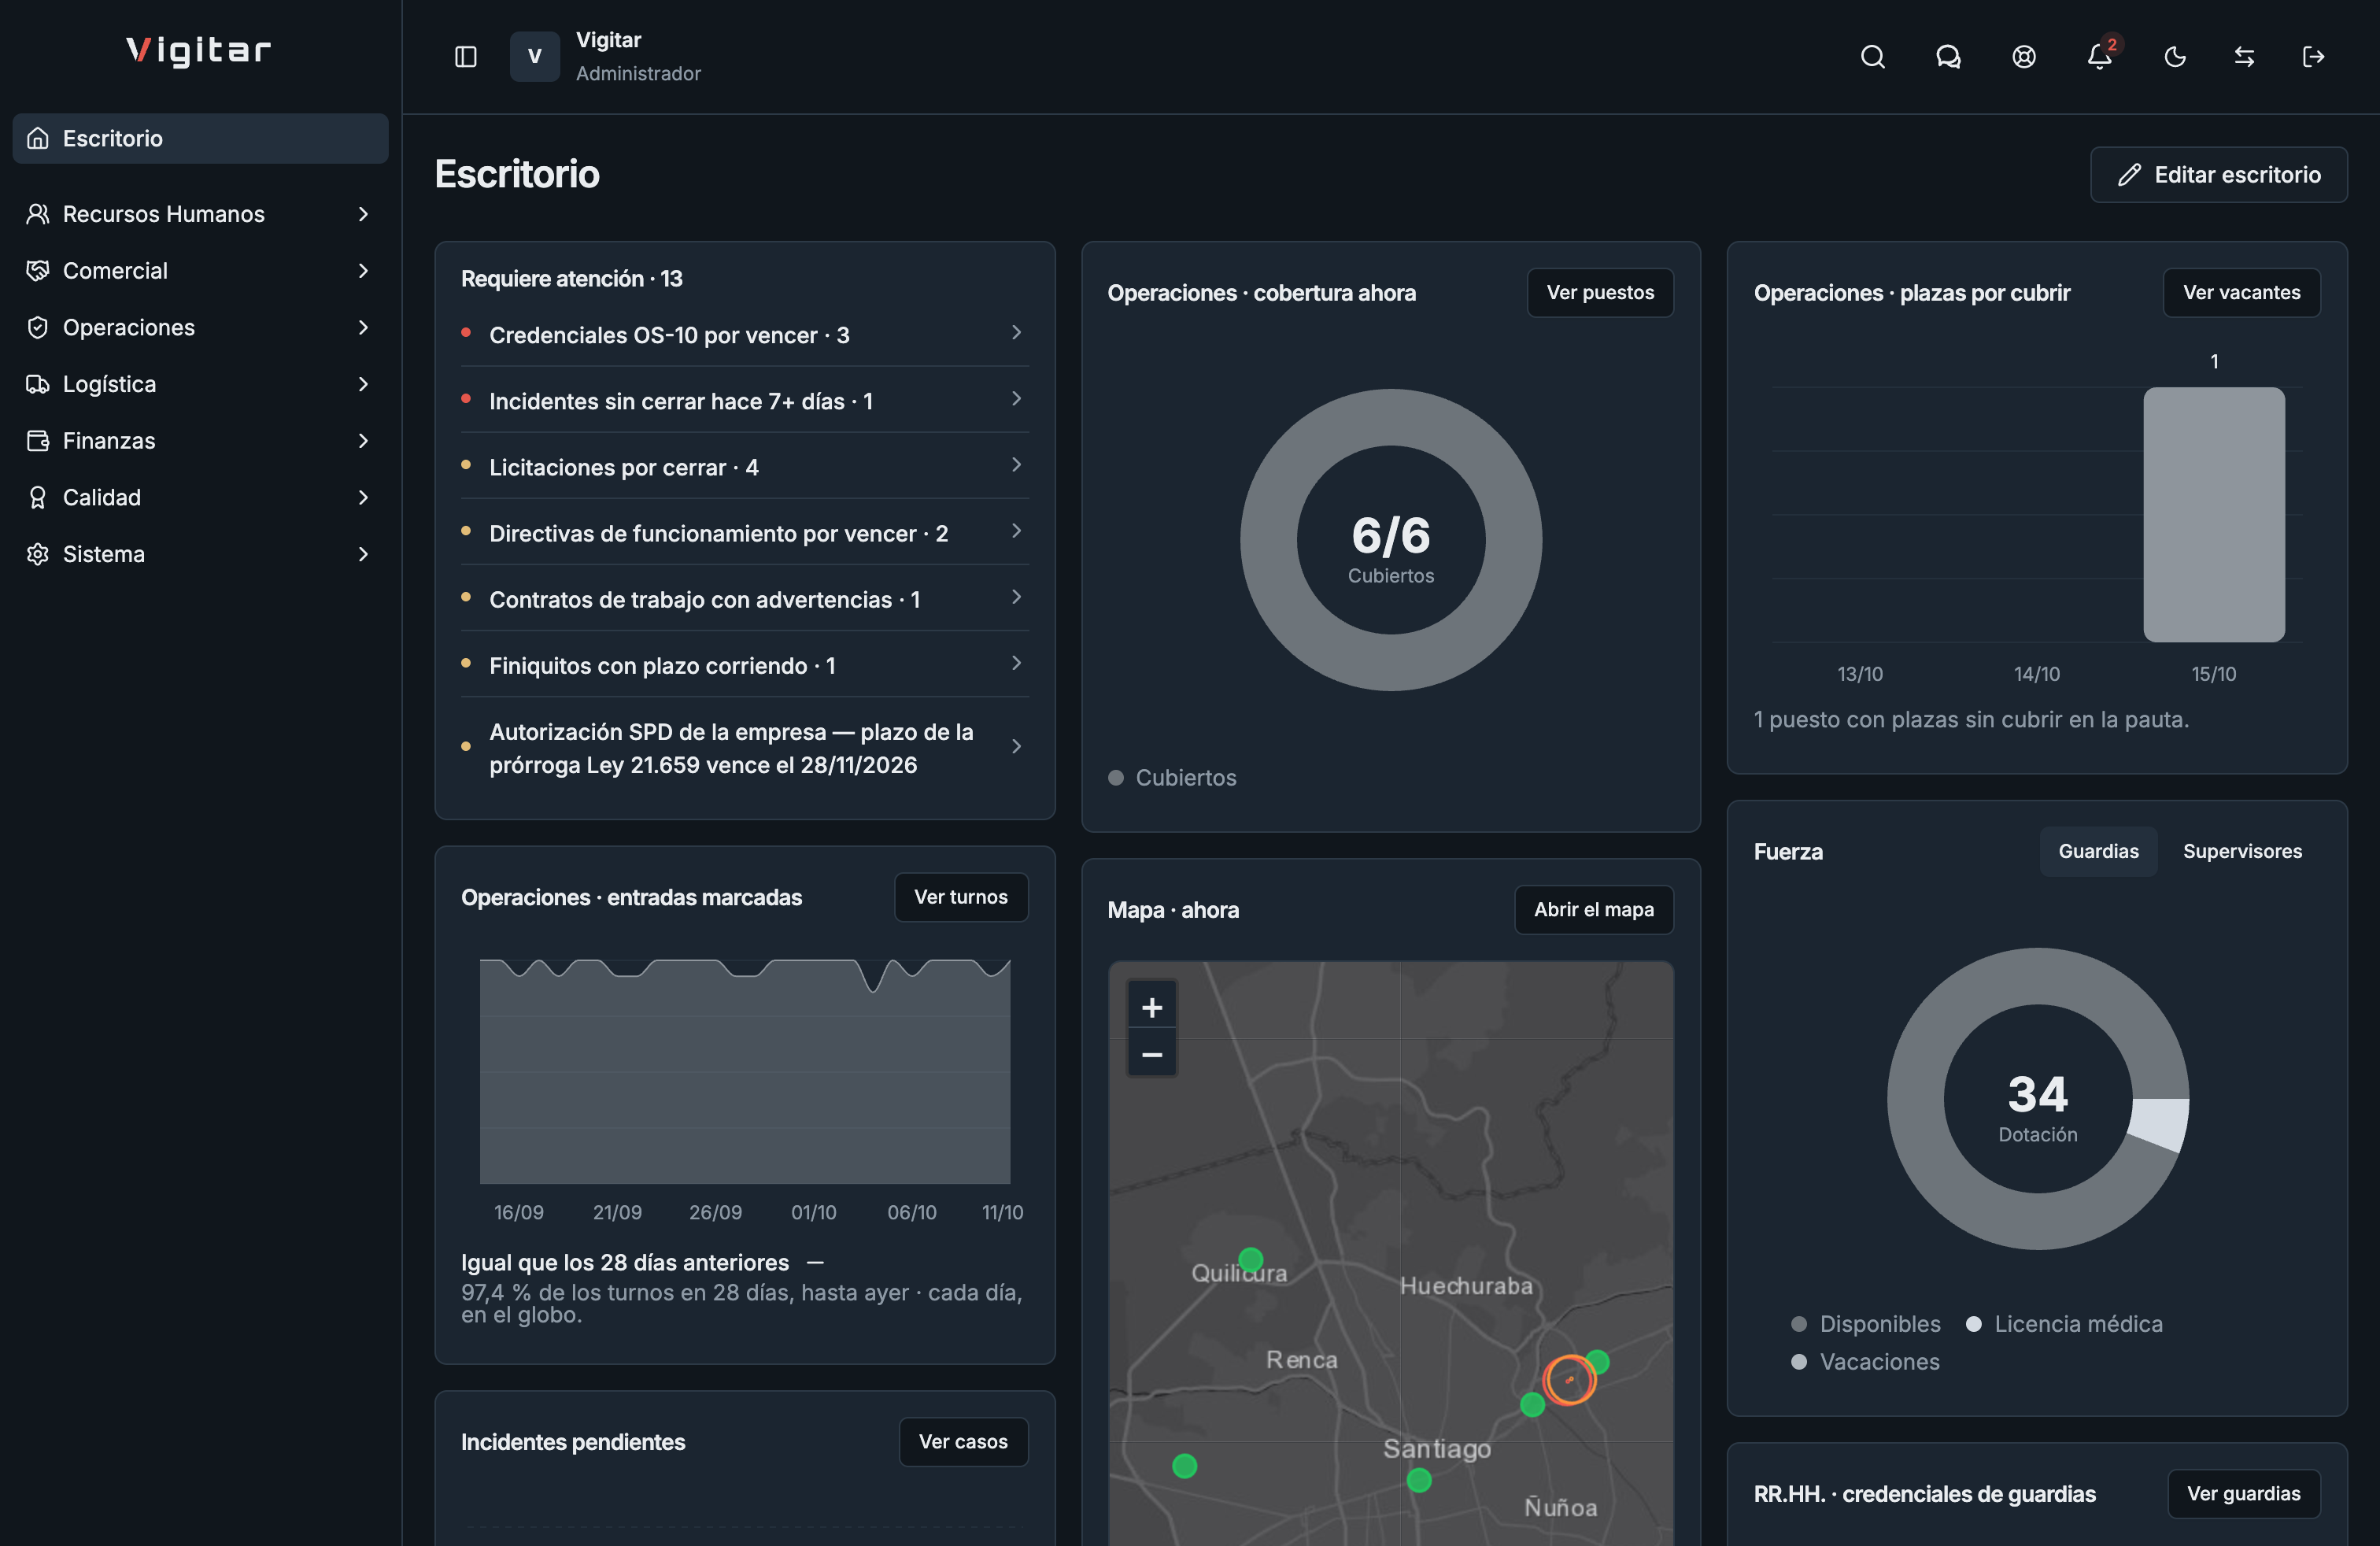Expand the Comercial menu
The image size is (2380, 1546).
(x=200, y=271)
